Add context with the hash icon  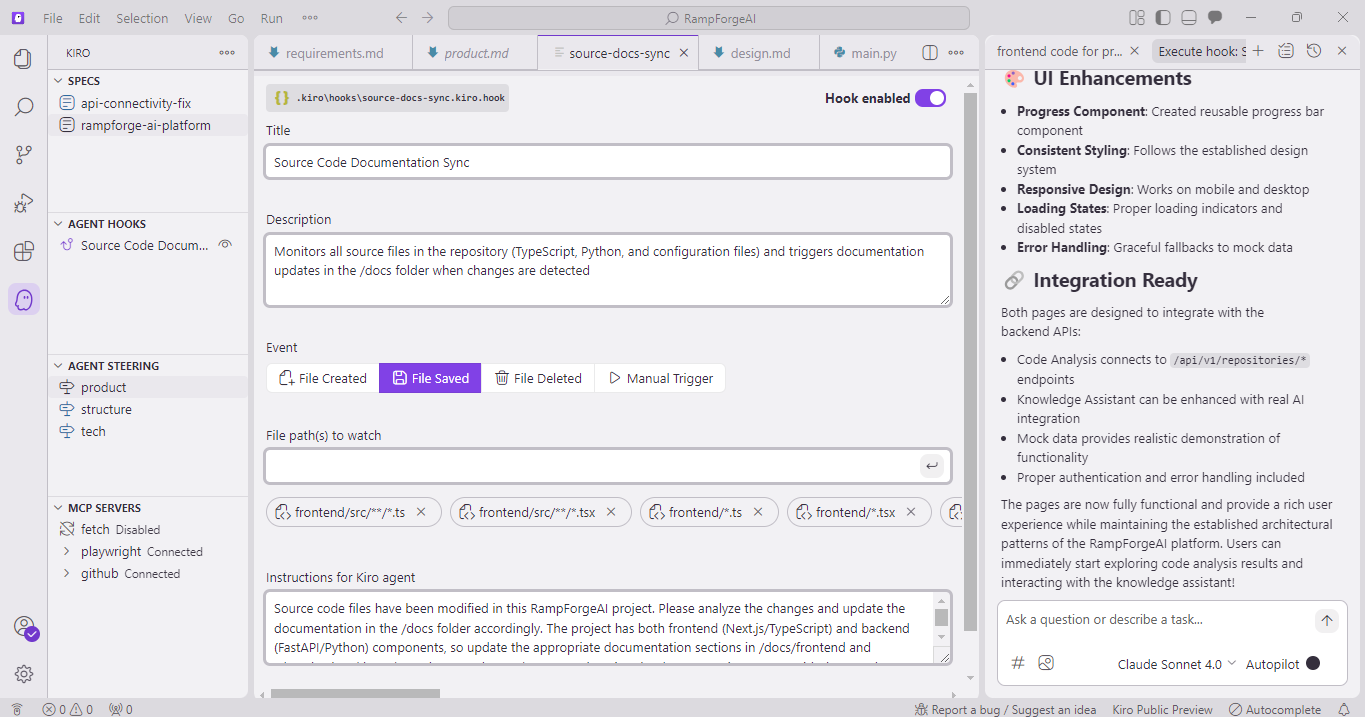click(1018, 663)
